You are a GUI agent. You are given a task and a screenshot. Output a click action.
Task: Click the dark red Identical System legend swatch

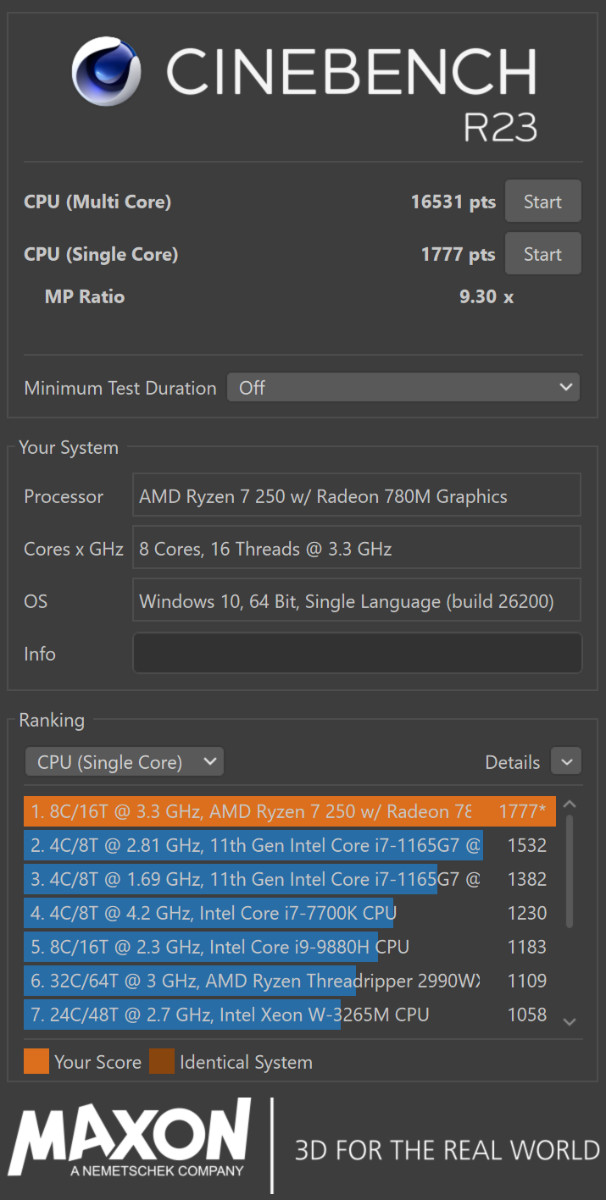[162, 1061]
